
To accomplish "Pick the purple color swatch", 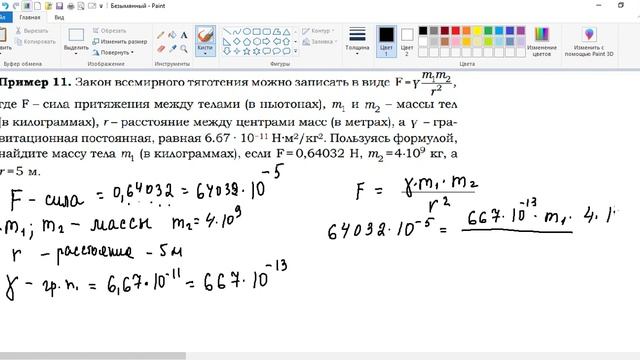I will (521, 31).
